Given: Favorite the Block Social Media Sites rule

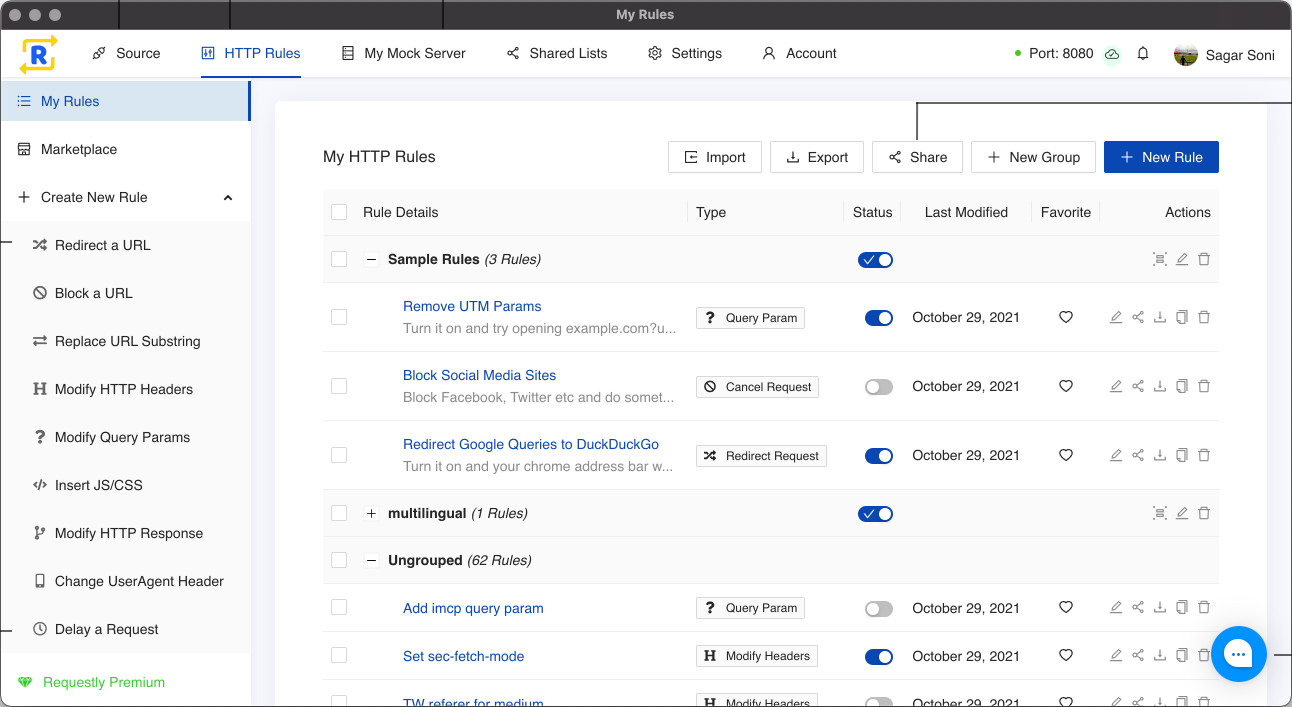Looking at the screenshot, I should [1066, 386].
